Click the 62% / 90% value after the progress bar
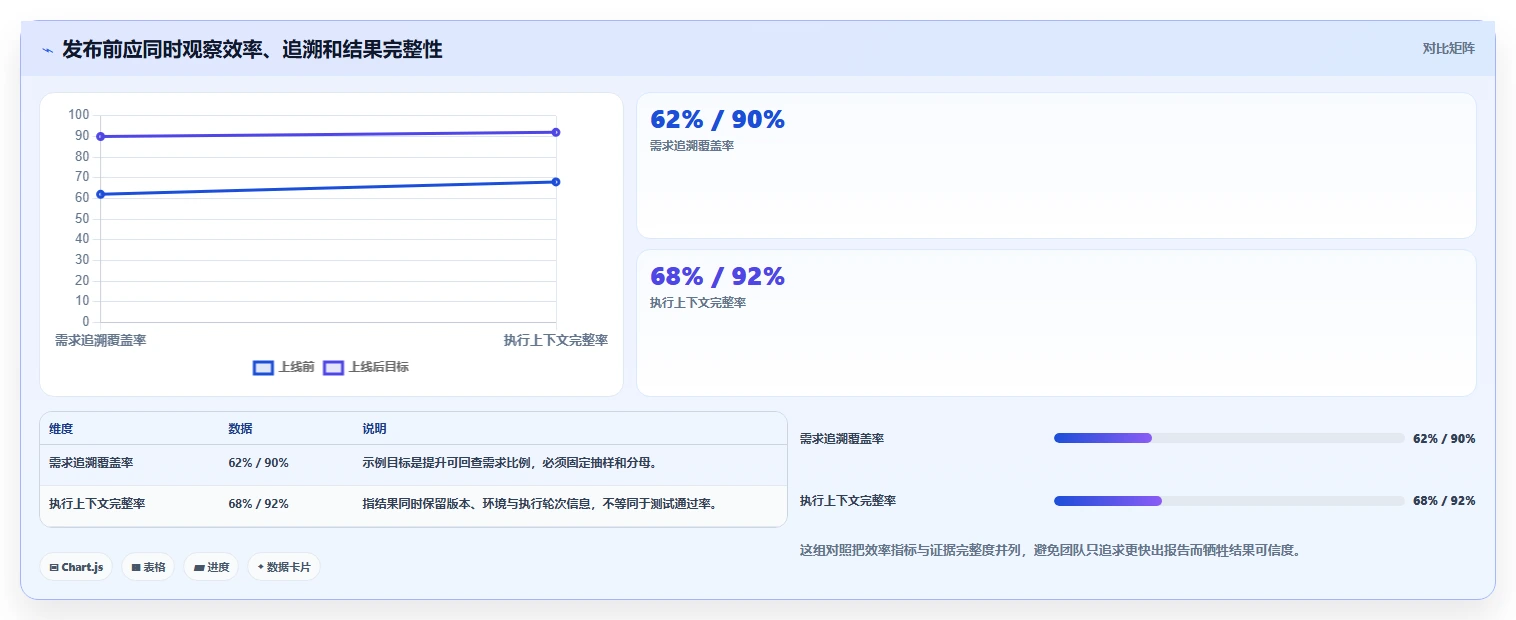The height and width of the screenshot is (620, 1516). click(x=1444, y=439)
